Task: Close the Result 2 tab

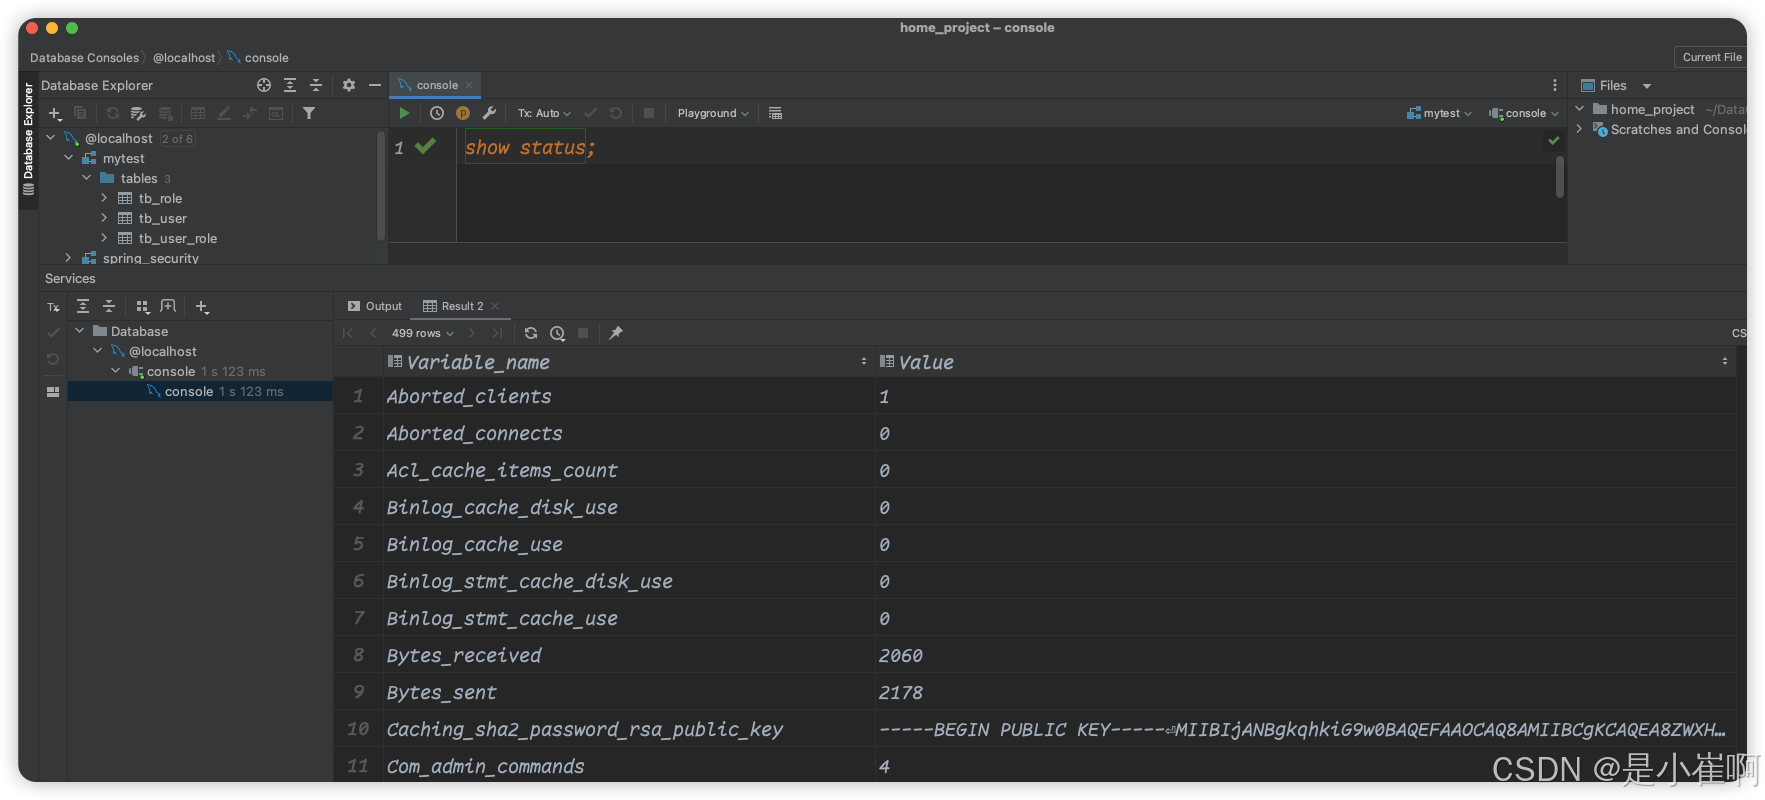Action: [495, 306]
